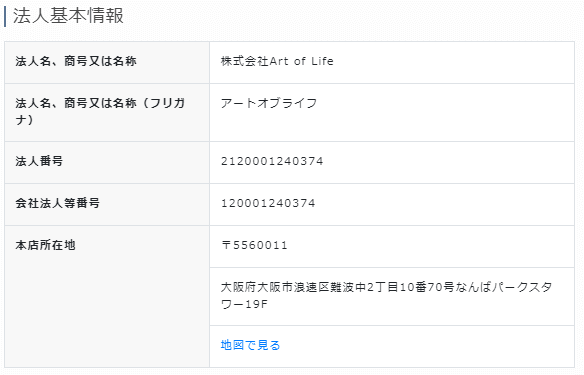584x375 pixels.
Task: Click the 会社法人等番号 row label
Action: point(57,203)
